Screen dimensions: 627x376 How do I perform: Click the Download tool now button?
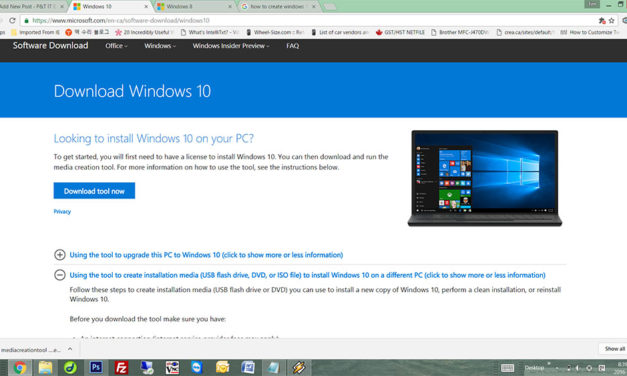coord(94,191)
